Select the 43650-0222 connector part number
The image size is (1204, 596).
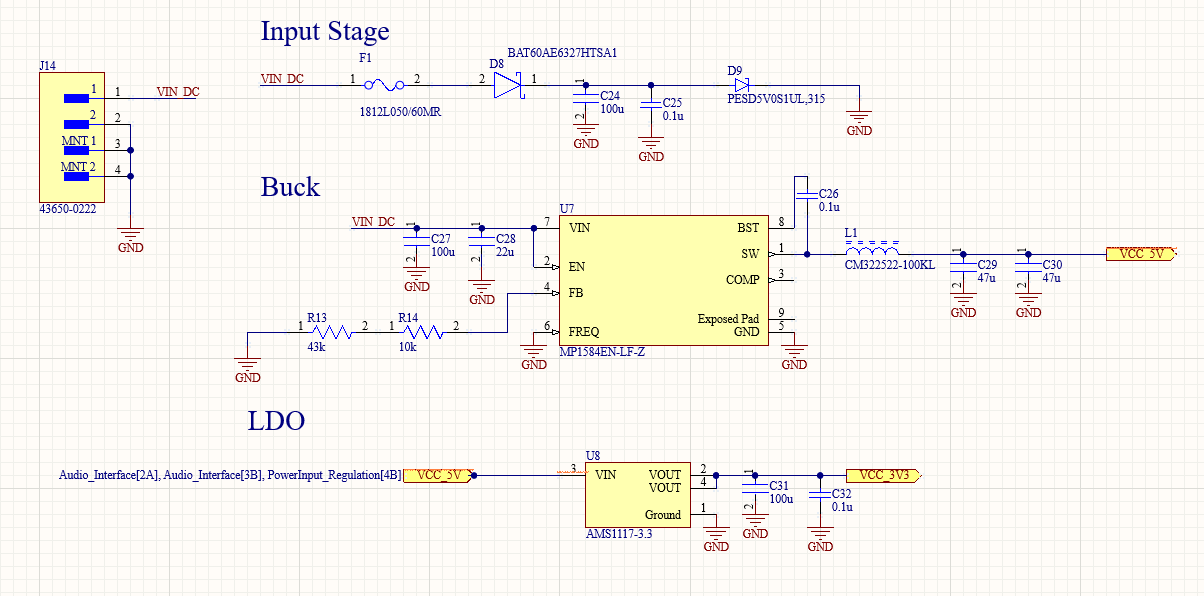point(67,210)
